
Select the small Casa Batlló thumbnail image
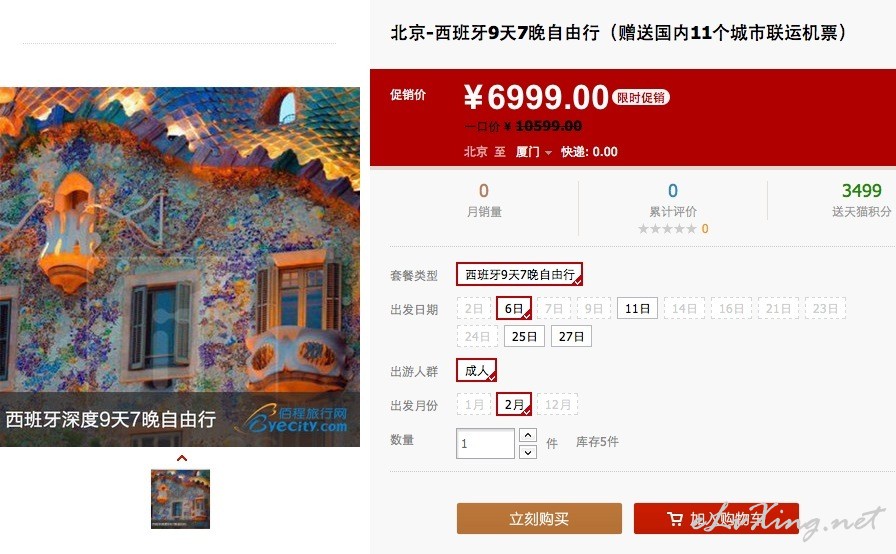coord(181,499)
